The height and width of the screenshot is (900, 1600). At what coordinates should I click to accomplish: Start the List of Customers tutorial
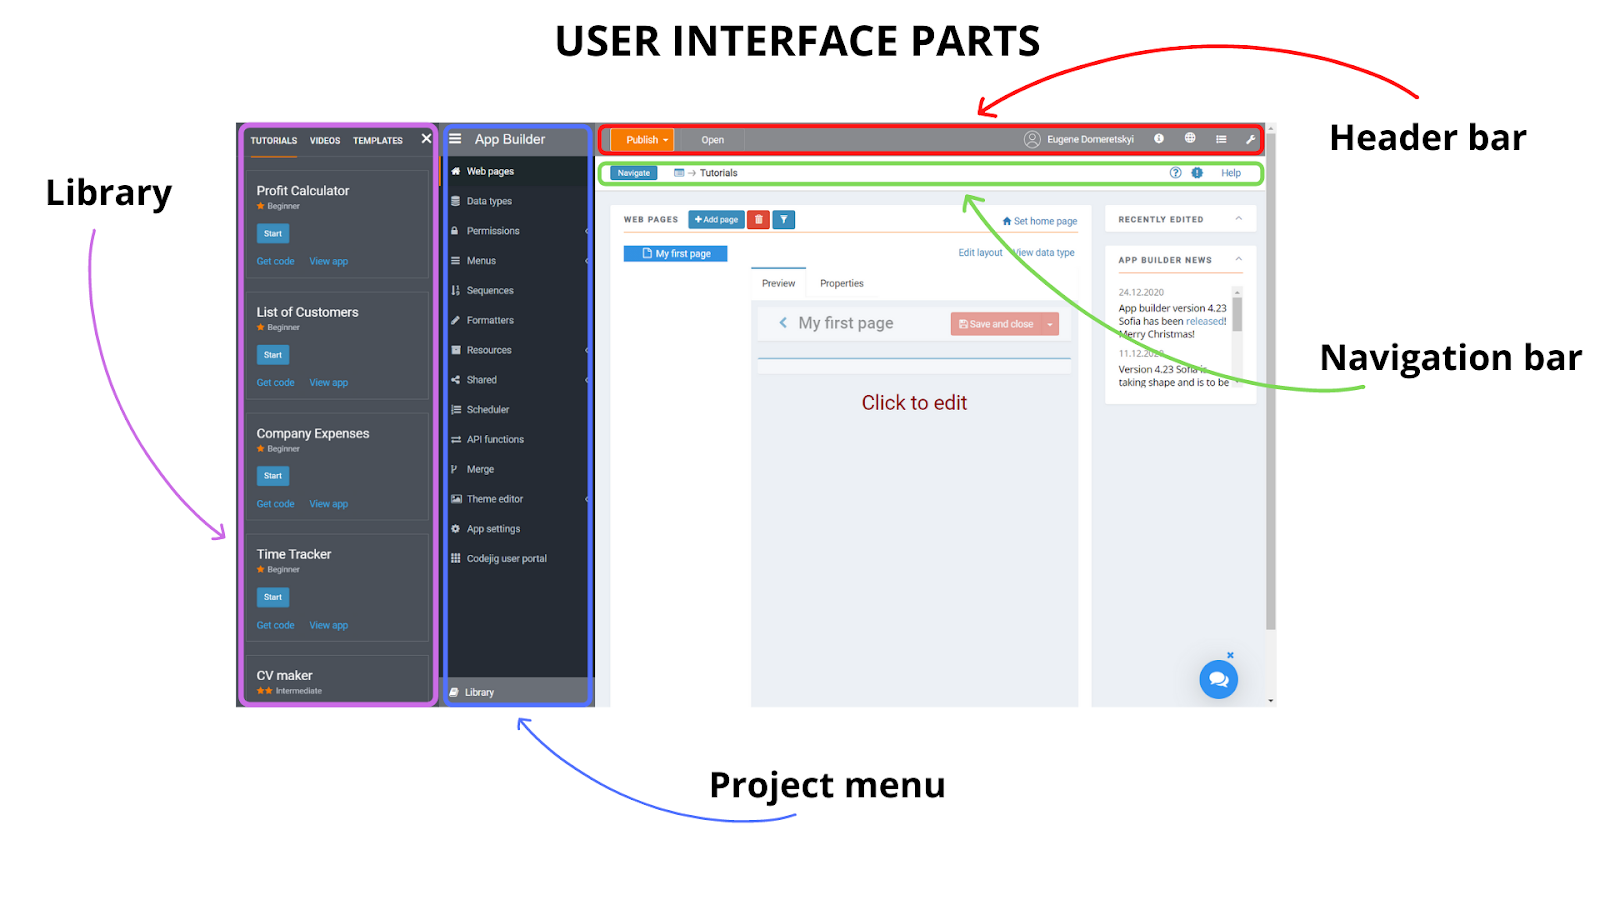273,355
